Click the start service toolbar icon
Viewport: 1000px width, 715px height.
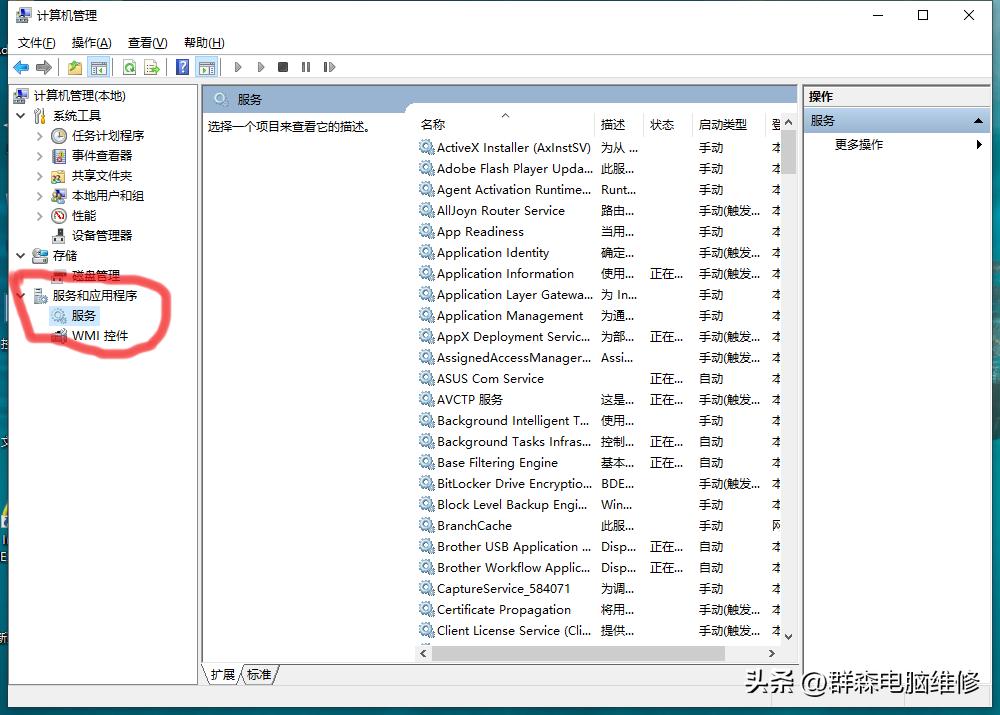[x=238, y=67]
